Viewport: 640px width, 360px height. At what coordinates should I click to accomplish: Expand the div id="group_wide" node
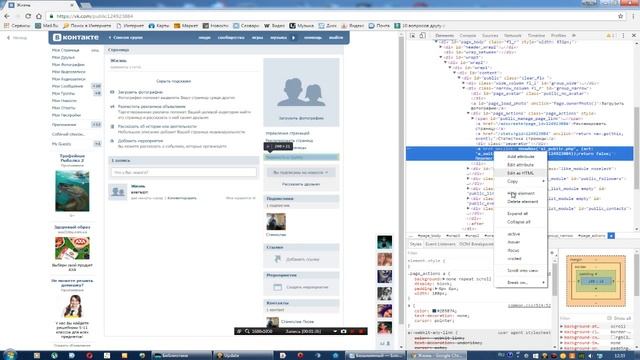pos(464,83)
